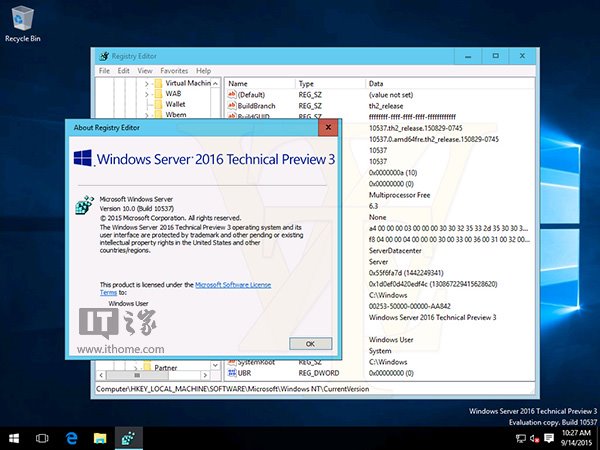
Task: Open the Start menu
Action: (x=14, y=438)
